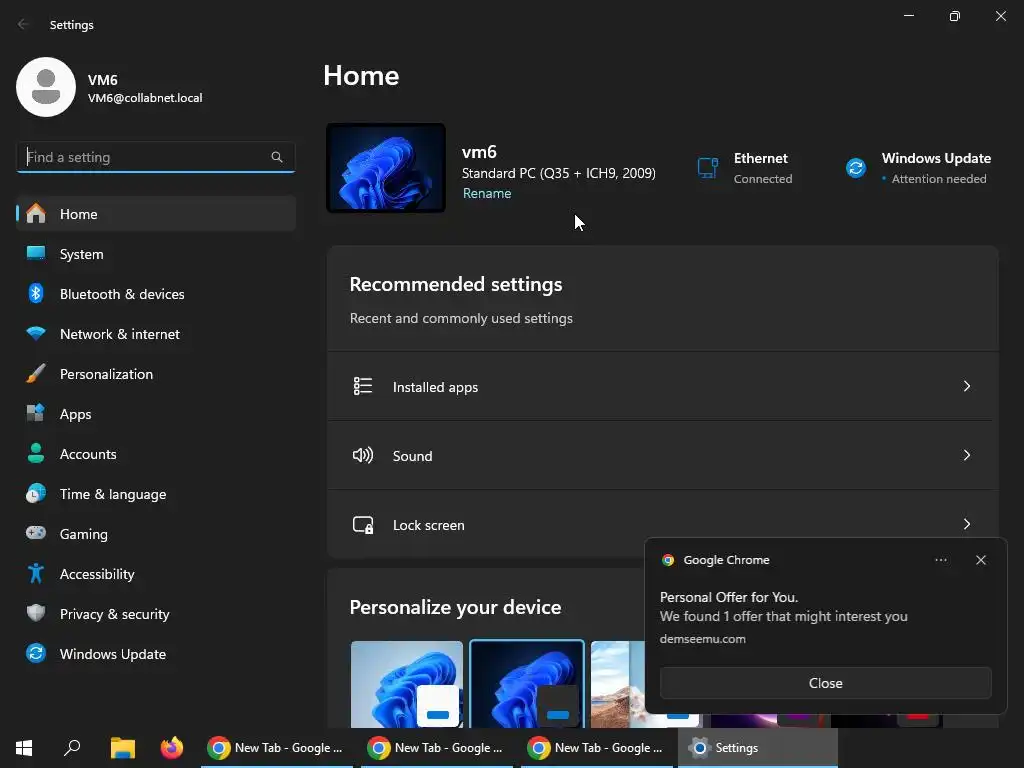Open Bluetooth & devices settings
This screenshot has width=1024, height=768.
156,293
